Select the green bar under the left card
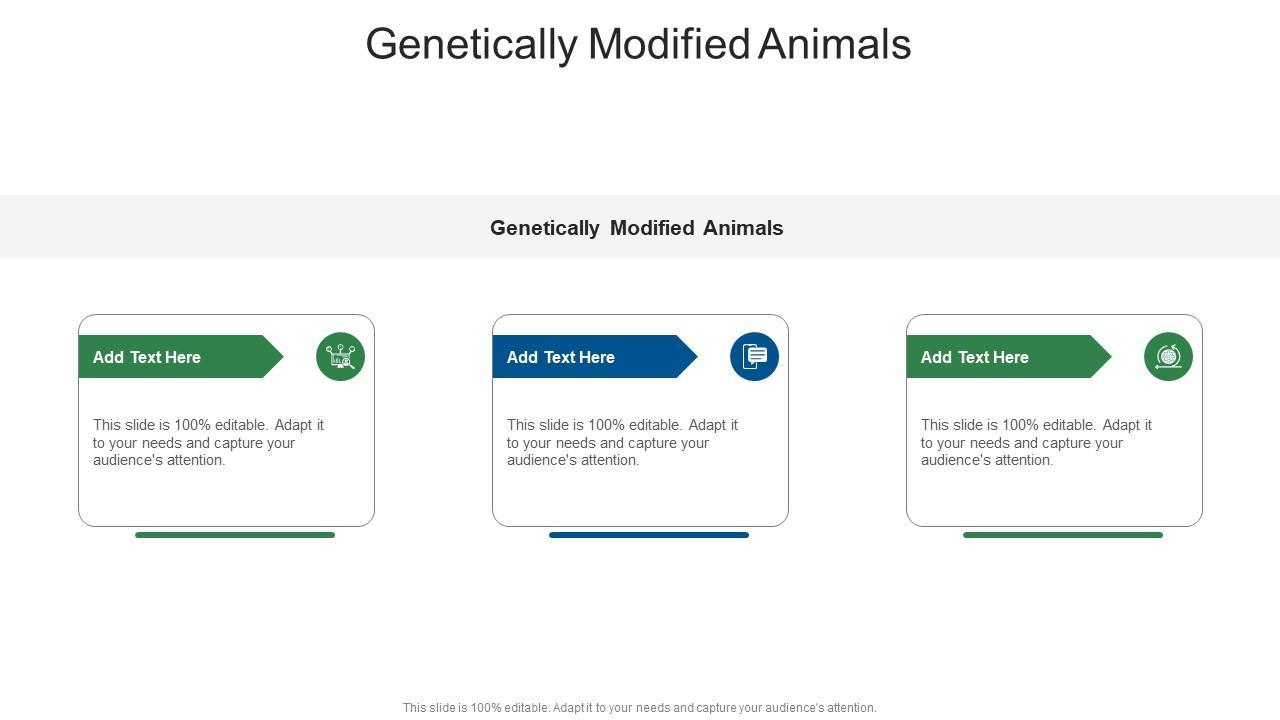1280x720 pixels. tap(235, 535)
